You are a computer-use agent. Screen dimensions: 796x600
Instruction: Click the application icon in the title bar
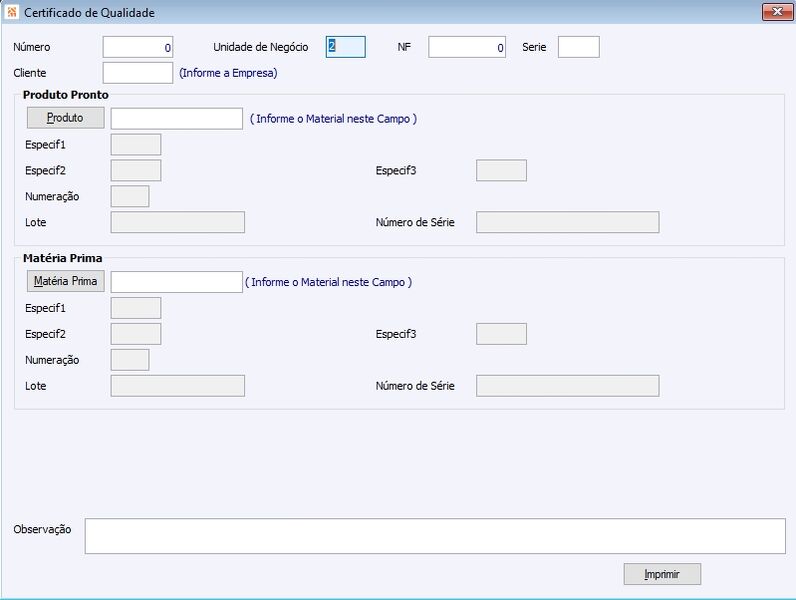(12, 12)
